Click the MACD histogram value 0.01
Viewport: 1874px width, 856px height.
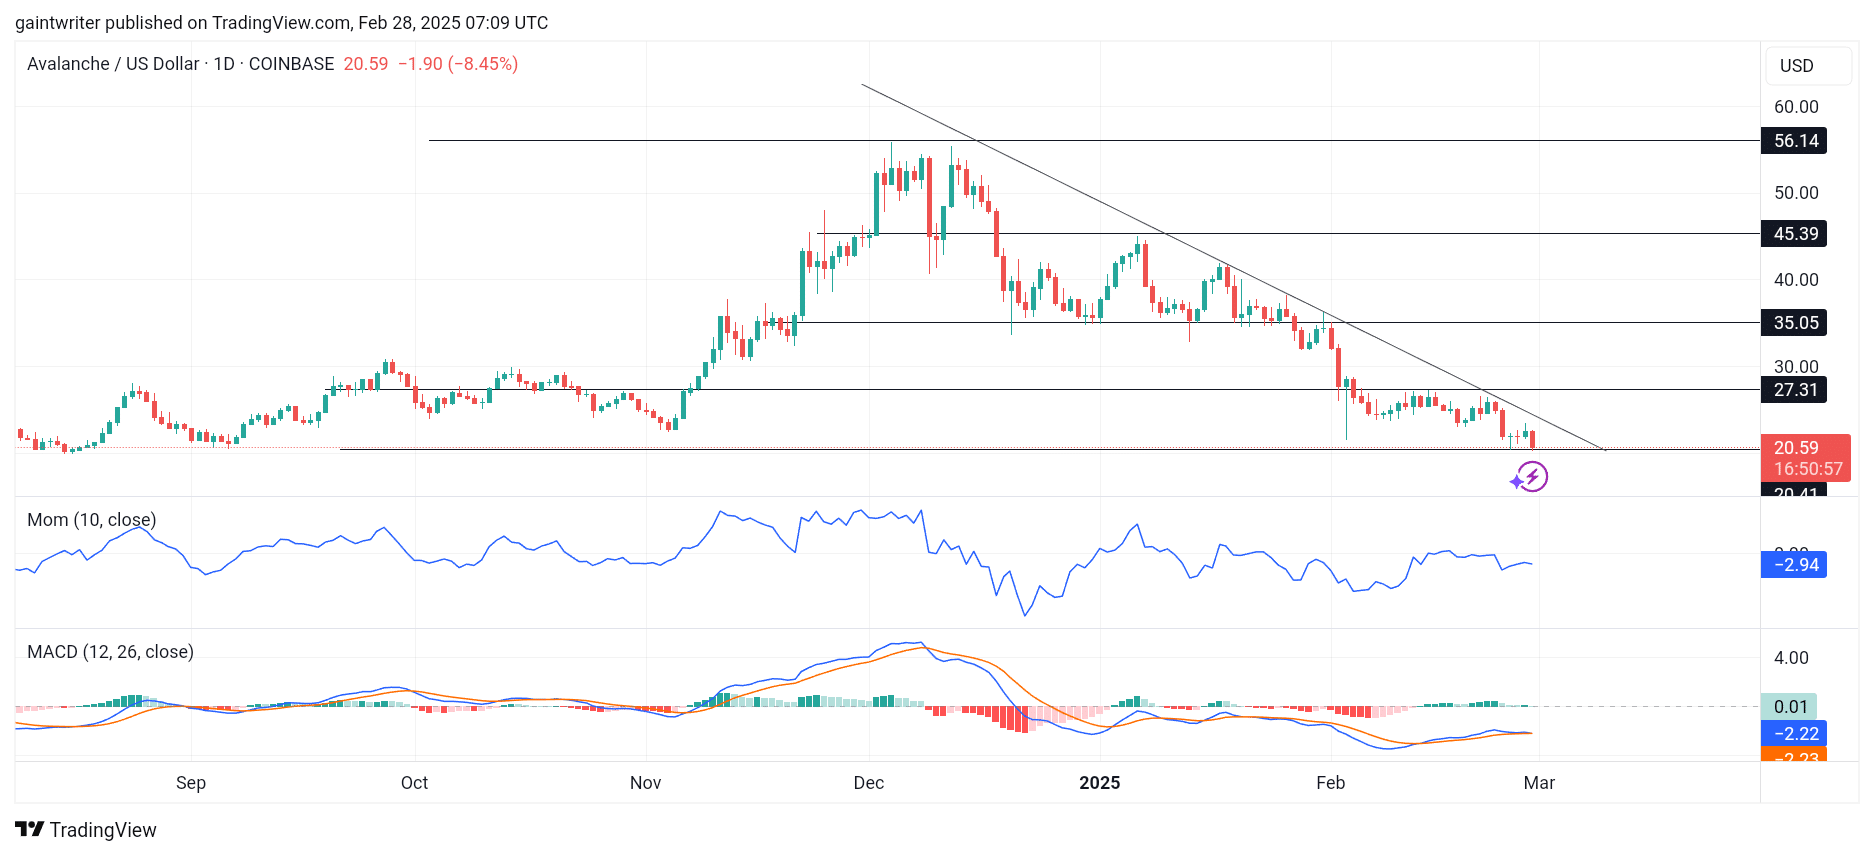[x=1789, y=707]
